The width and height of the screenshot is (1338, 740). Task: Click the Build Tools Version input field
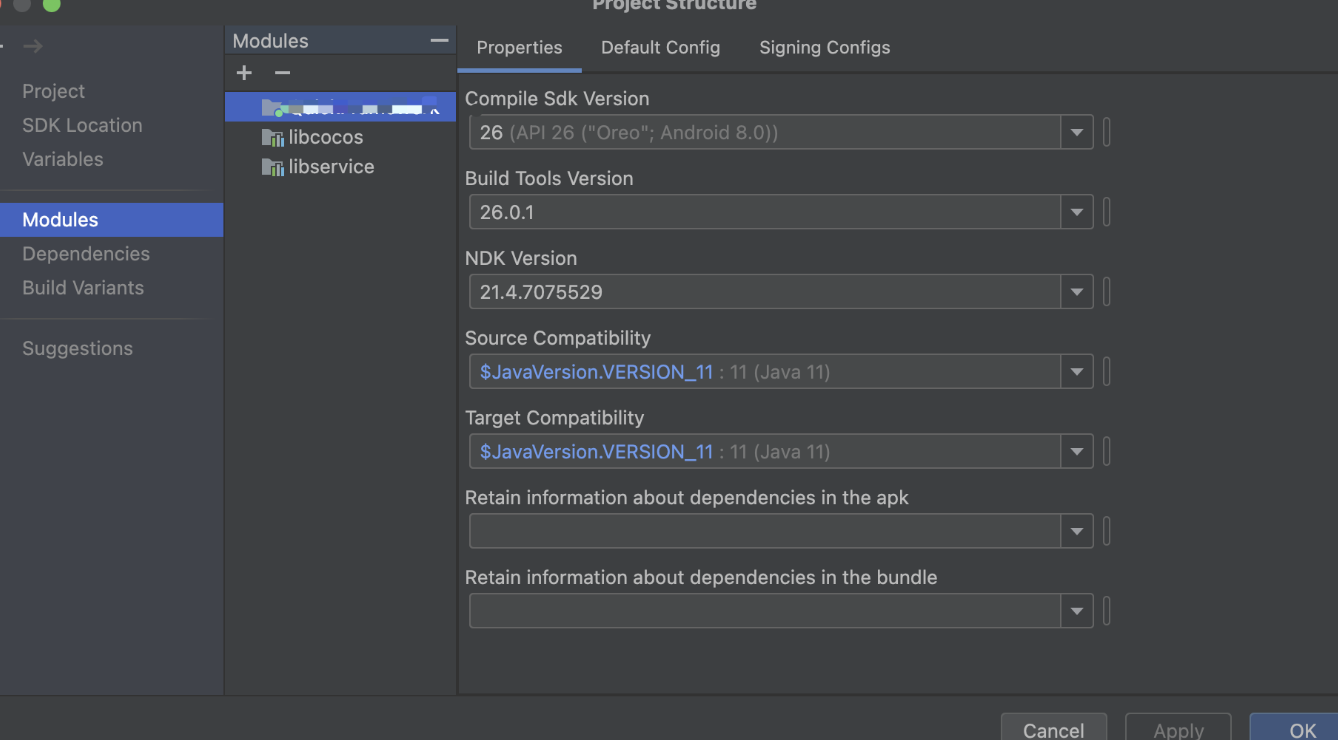point(764,212)
